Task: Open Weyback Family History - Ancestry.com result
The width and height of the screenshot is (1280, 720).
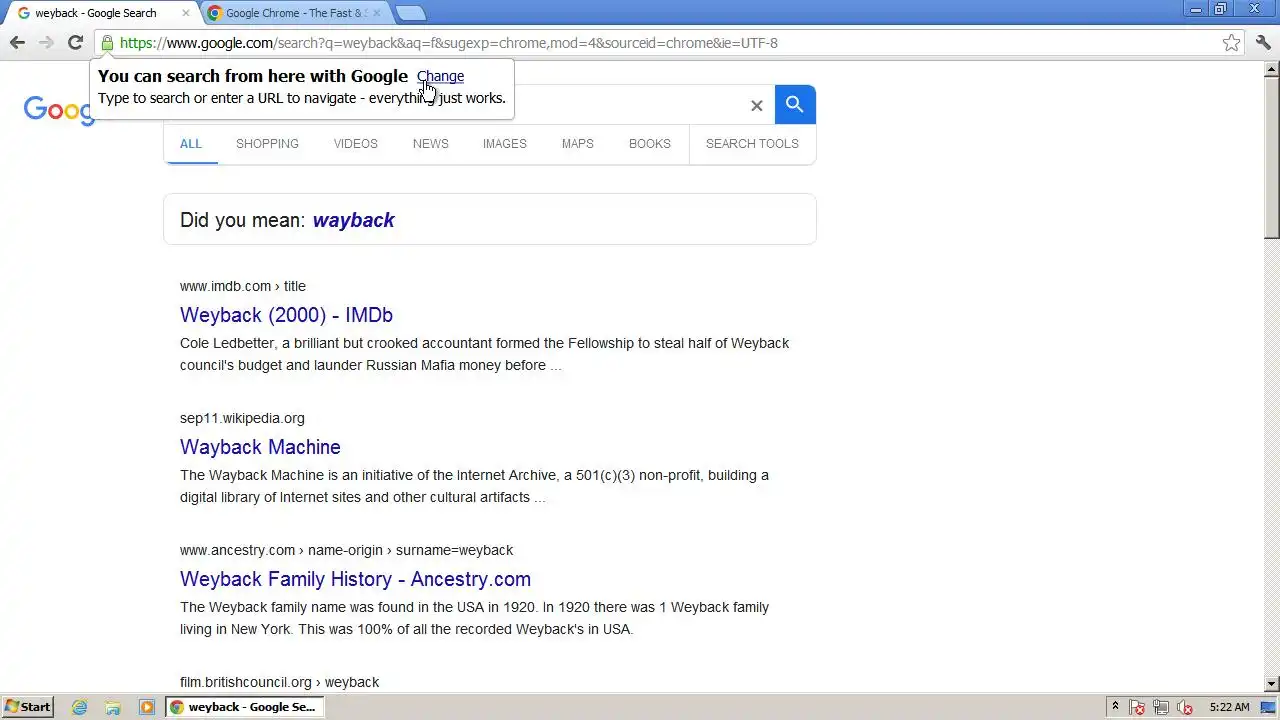Action: (x=355, y=579)
